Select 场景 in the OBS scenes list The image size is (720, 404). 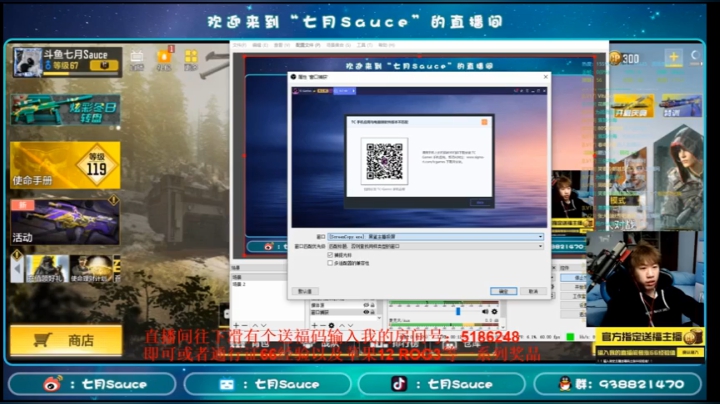pos(259,277)
